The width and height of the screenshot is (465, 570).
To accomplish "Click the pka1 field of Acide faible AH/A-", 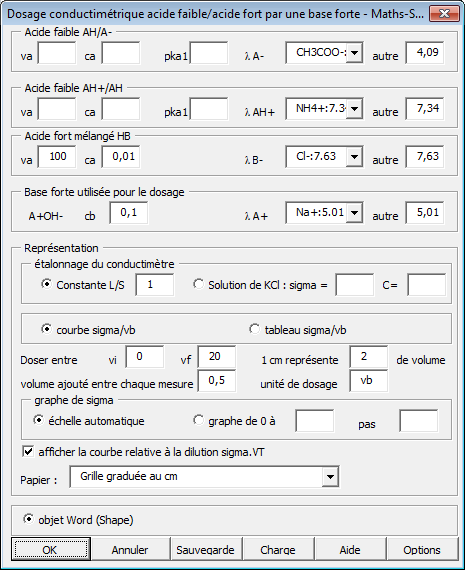I will click(x=209, y=53).
